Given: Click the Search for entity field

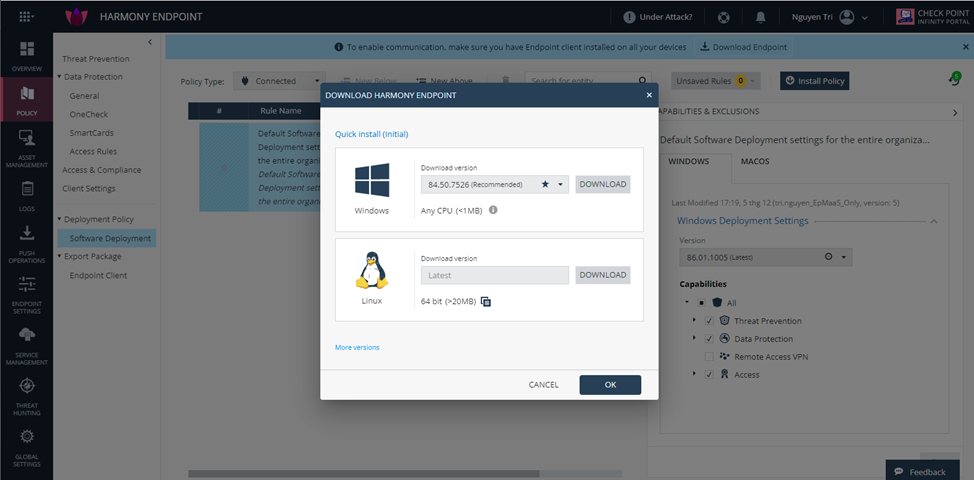Looking at the screenshot, I should tap(588, 81).
